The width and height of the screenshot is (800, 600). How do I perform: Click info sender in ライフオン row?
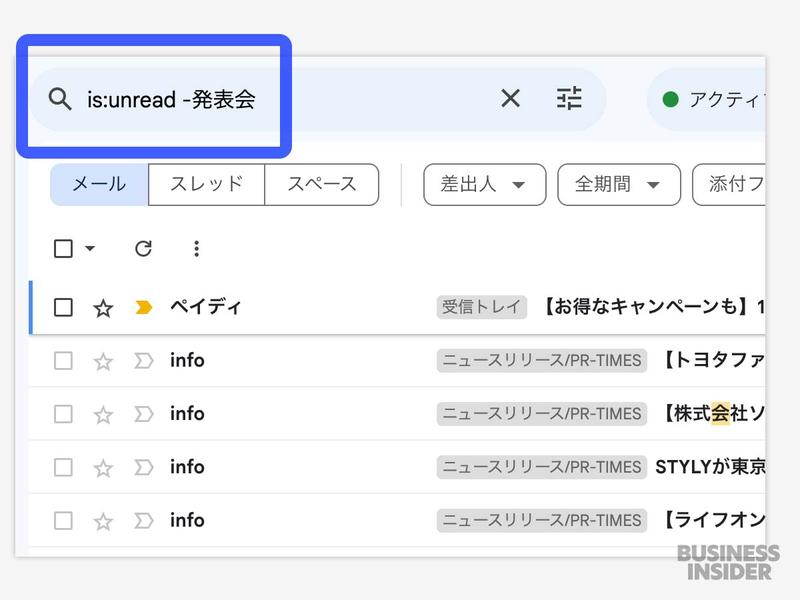pos(187,520)
